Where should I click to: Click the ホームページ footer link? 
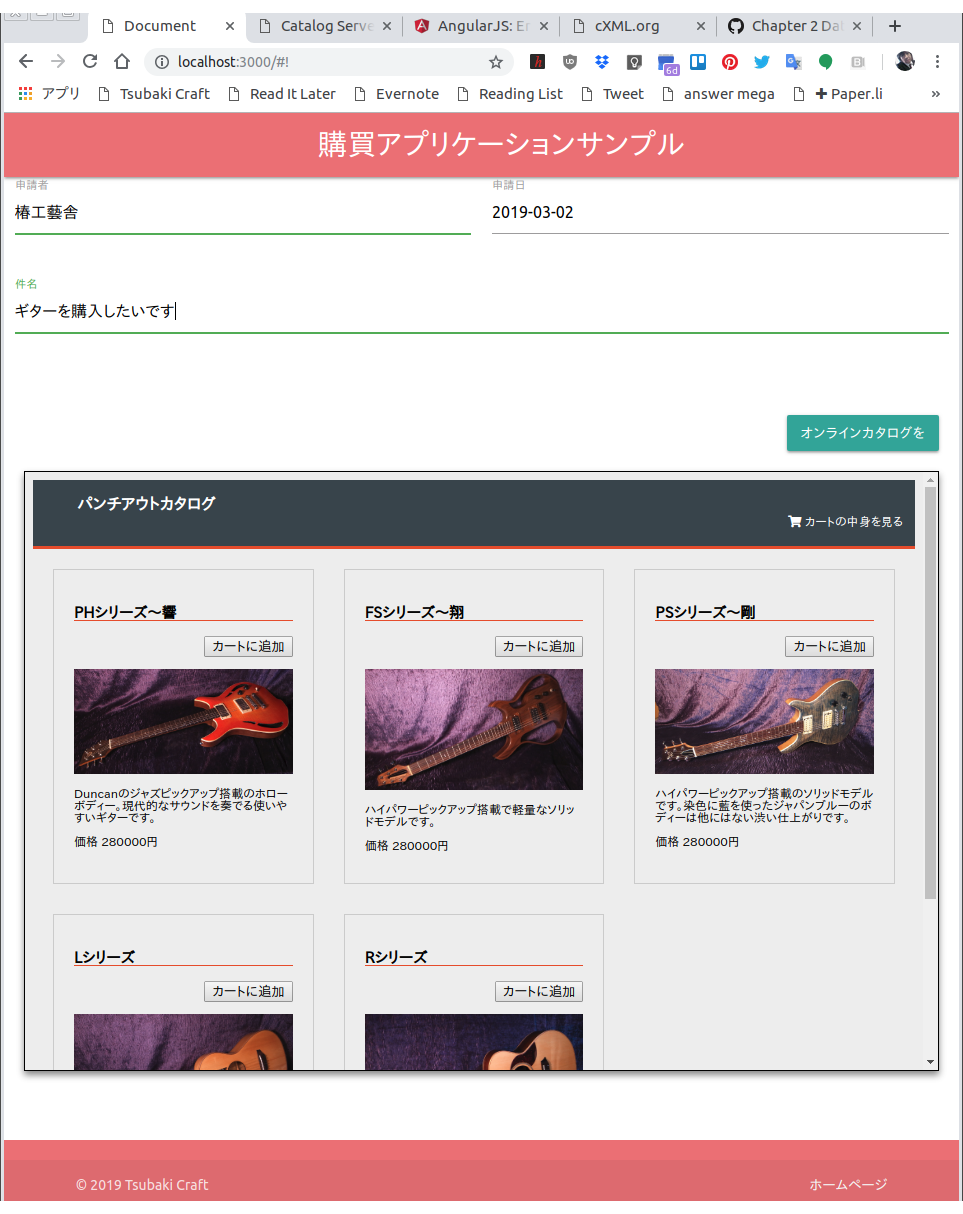tap(847, 1183)
